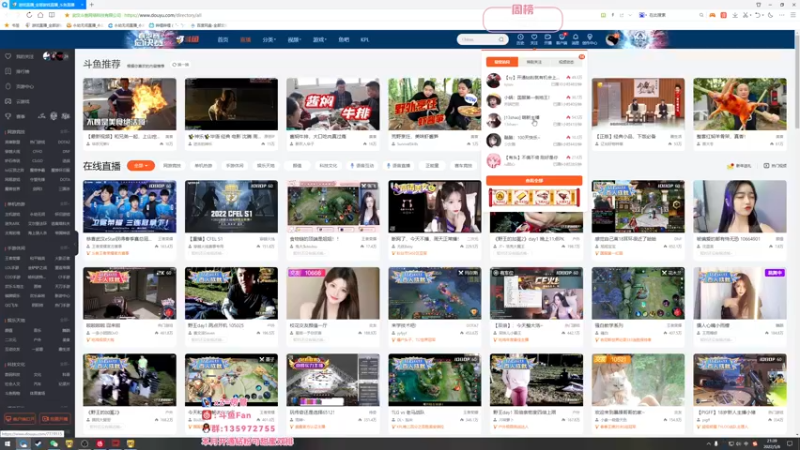800x450 pixels.
Task: Click the browser home icon
Action: tap(40, 15)
